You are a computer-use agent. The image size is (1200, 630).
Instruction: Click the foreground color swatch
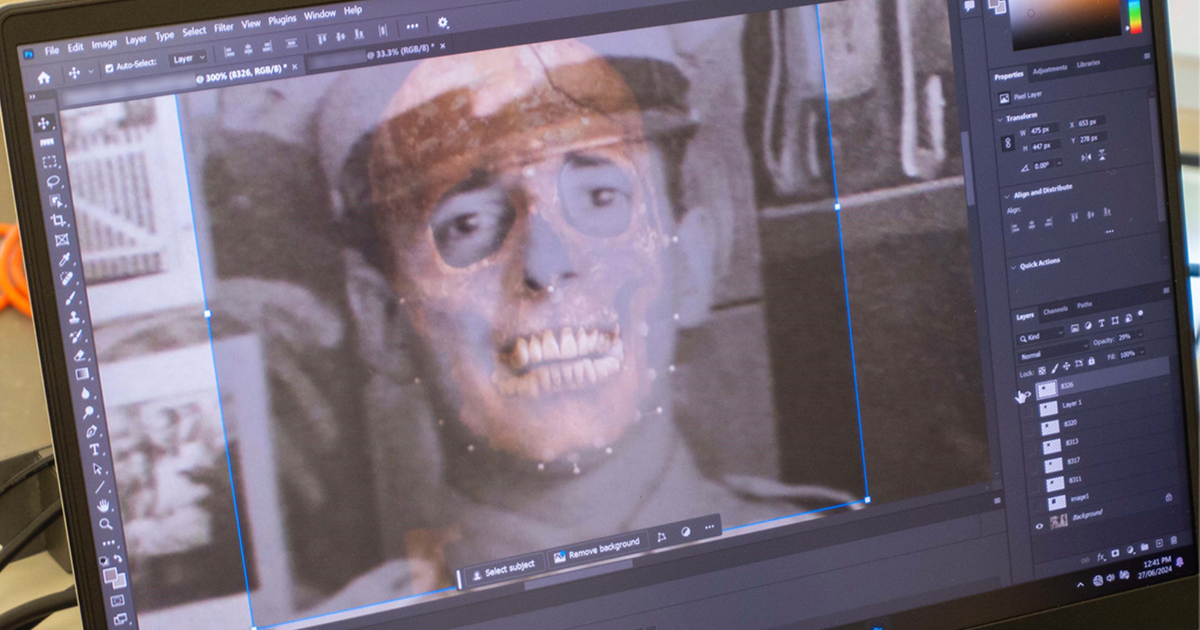[x=112, y=574]
